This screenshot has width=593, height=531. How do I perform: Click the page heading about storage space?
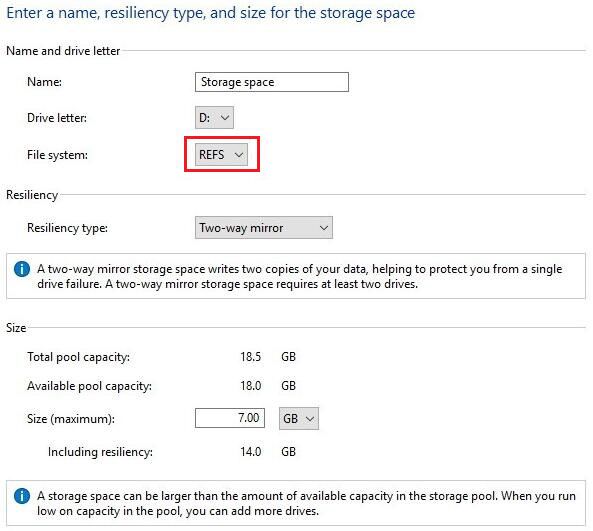click(211, 13)
